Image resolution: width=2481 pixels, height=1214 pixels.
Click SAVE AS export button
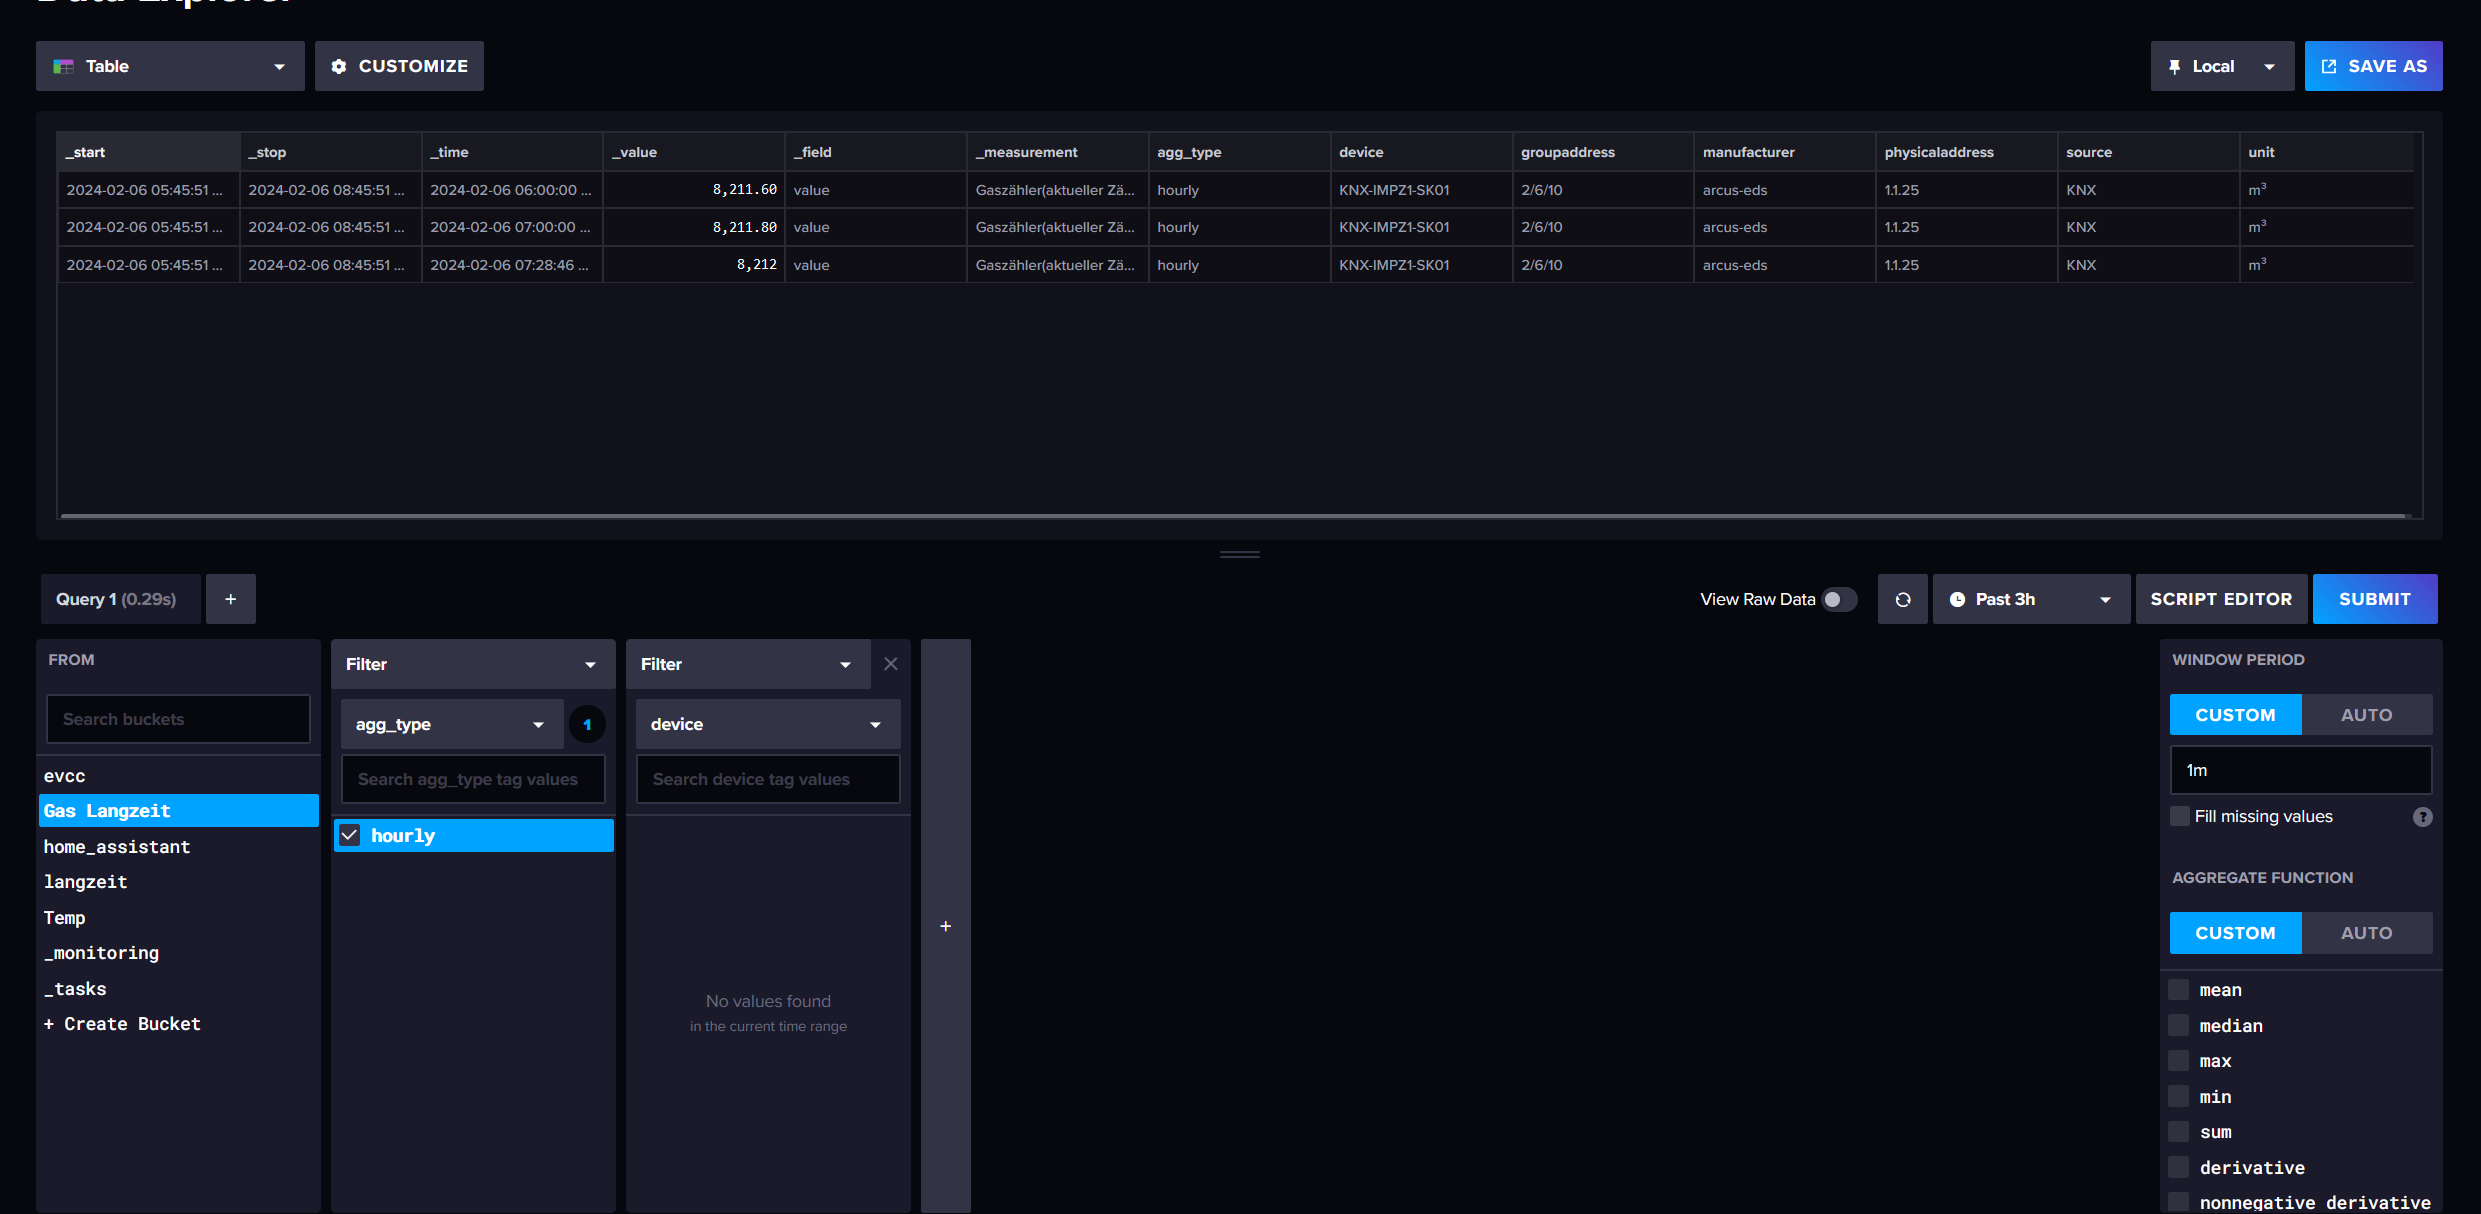click(x=2373, y=66)
